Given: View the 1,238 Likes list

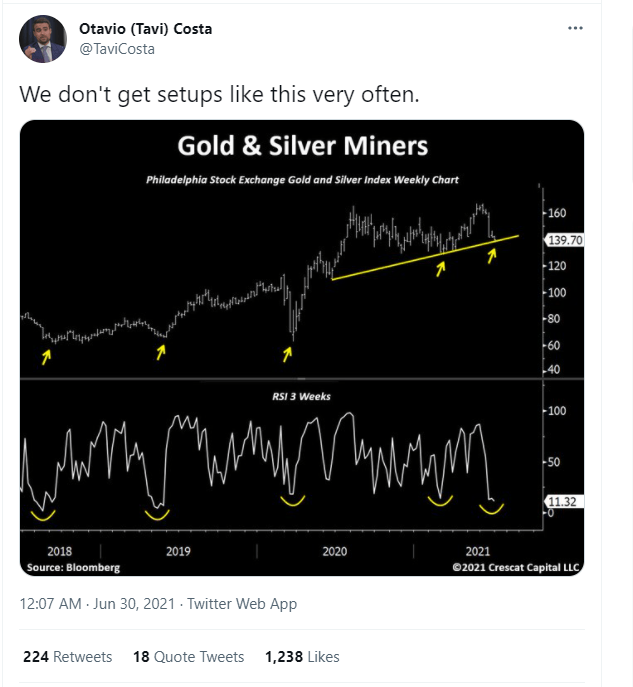Looking at the screenshot, I should pyautogui.click(x=302, y=657).
